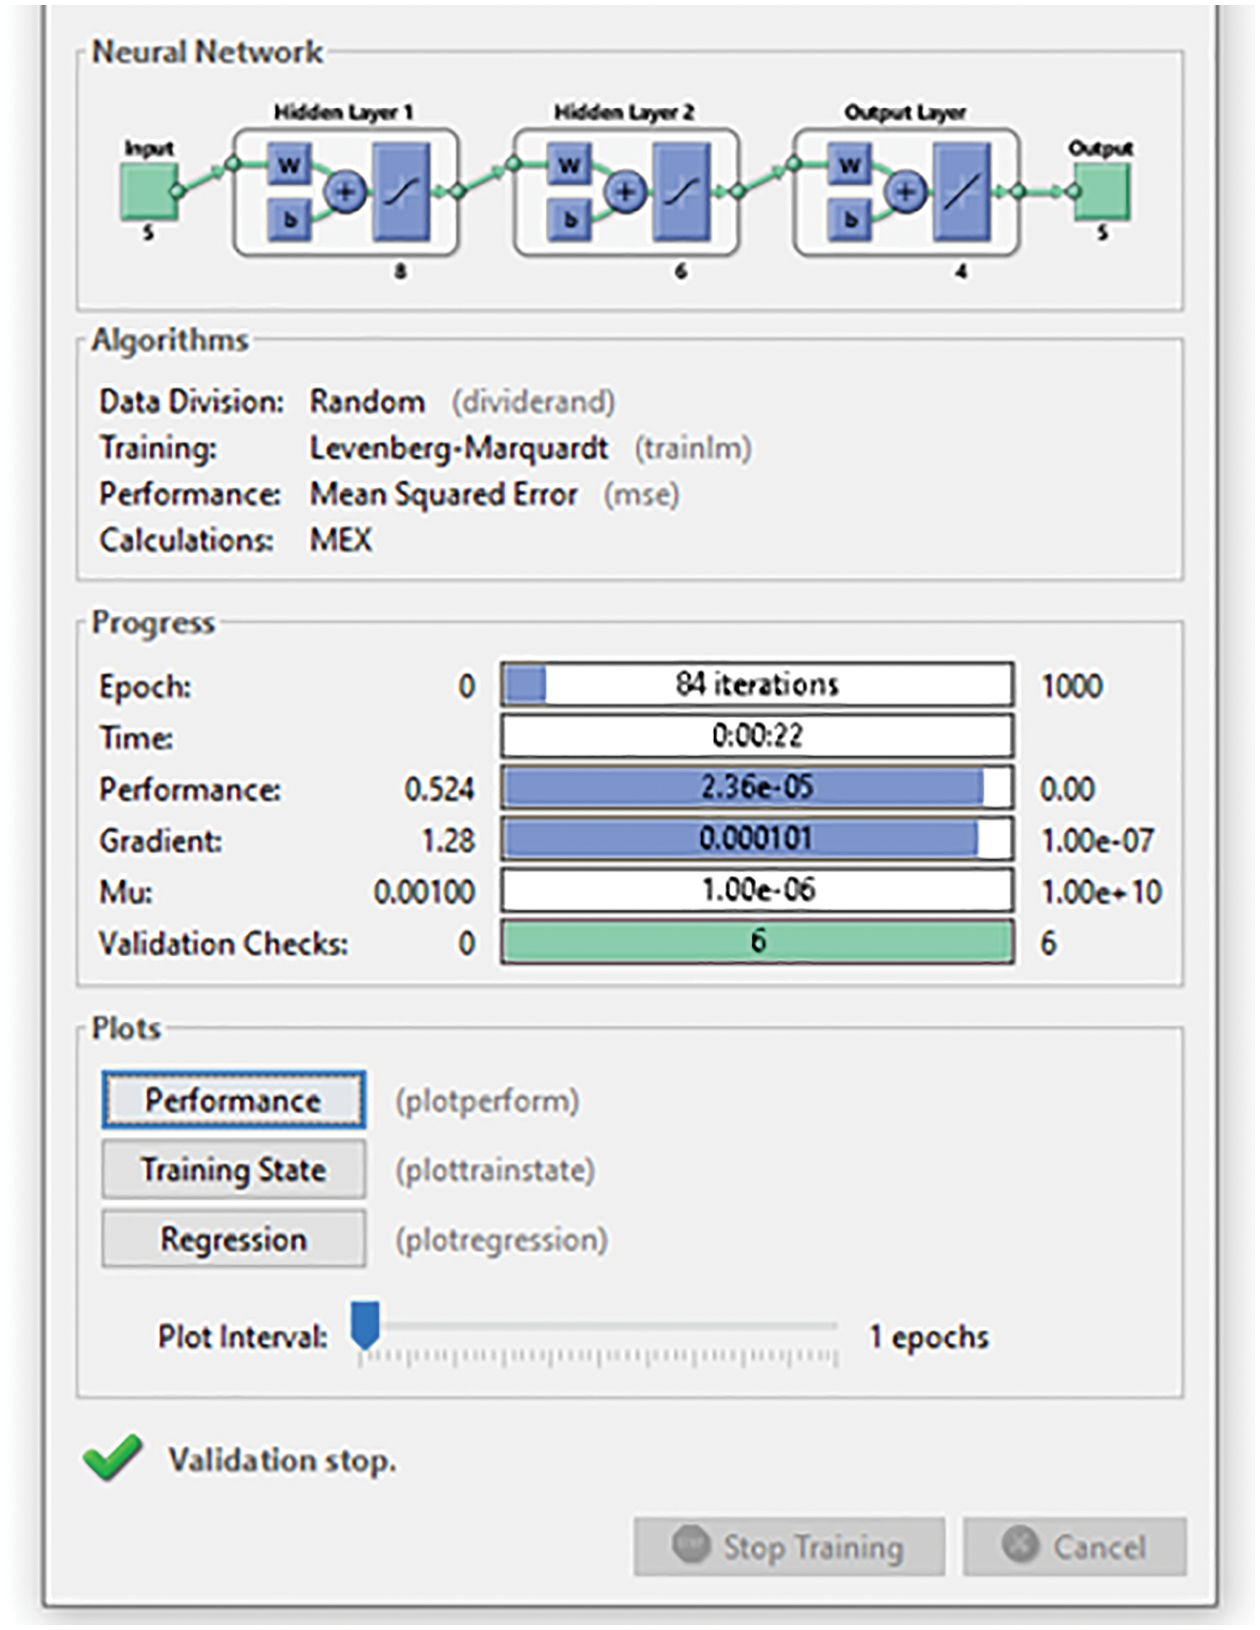Screen dimensions: 1260x1630
Task: Open the Regression plot
Action: click(233, 1239)
